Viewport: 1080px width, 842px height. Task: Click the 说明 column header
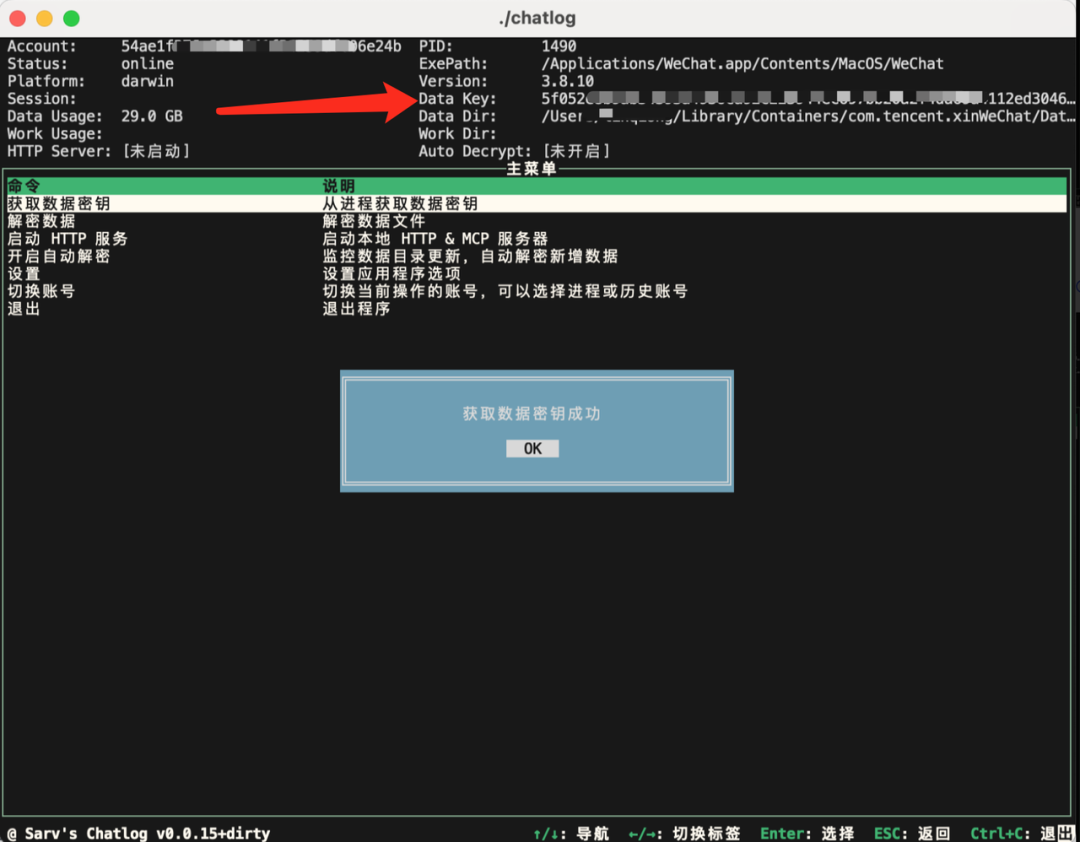tap(339, 186)
